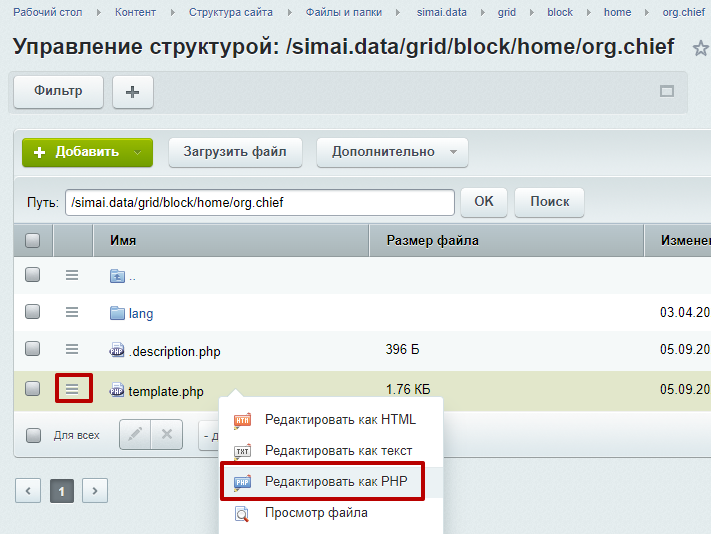Click the 'Загрузить файл' button
This screenshot has width=711, height=534.
tap(235, 152)
